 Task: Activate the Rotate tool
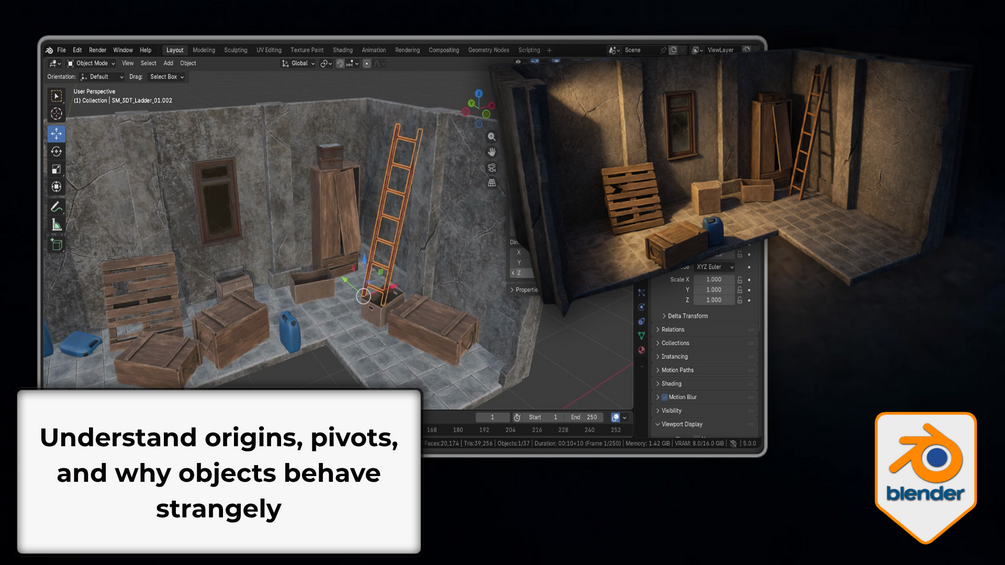pyautogui.click(x=56, y=151)
